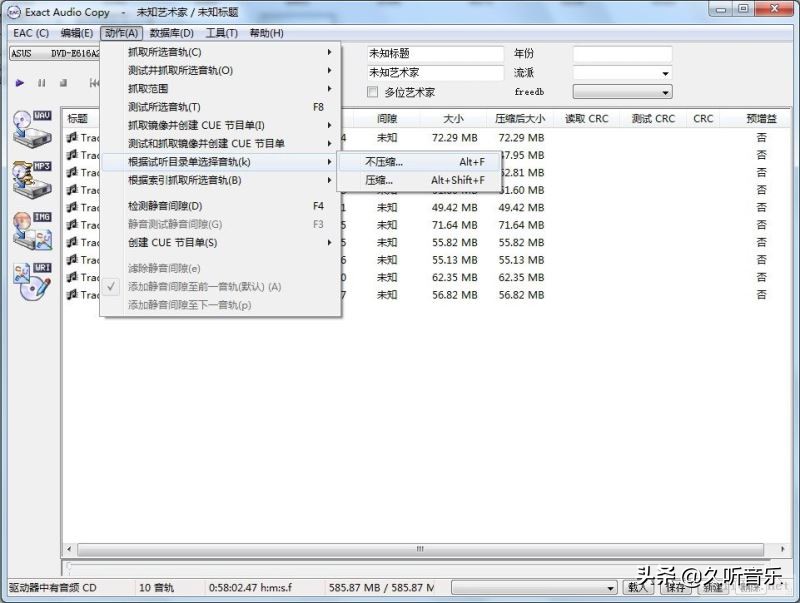
Task: Select the 62.35 MB size cell
Action: tap(455, 278)
